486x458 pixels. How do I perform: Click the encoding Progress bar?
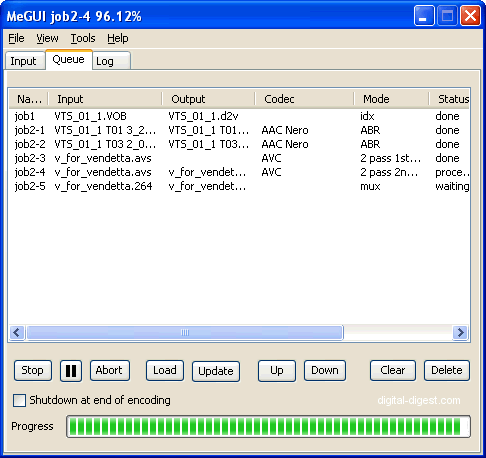point(268,426)
